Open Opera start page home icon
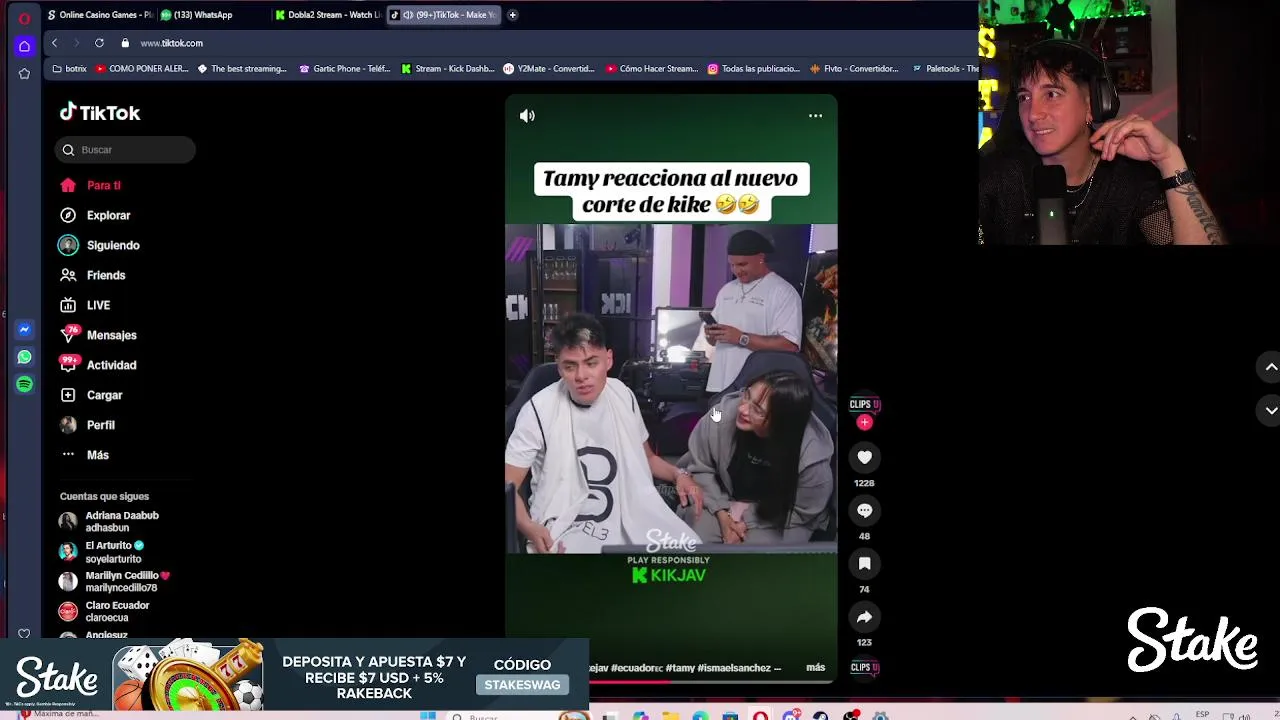The image size is (1280, 720). click(x=24, y=46)
